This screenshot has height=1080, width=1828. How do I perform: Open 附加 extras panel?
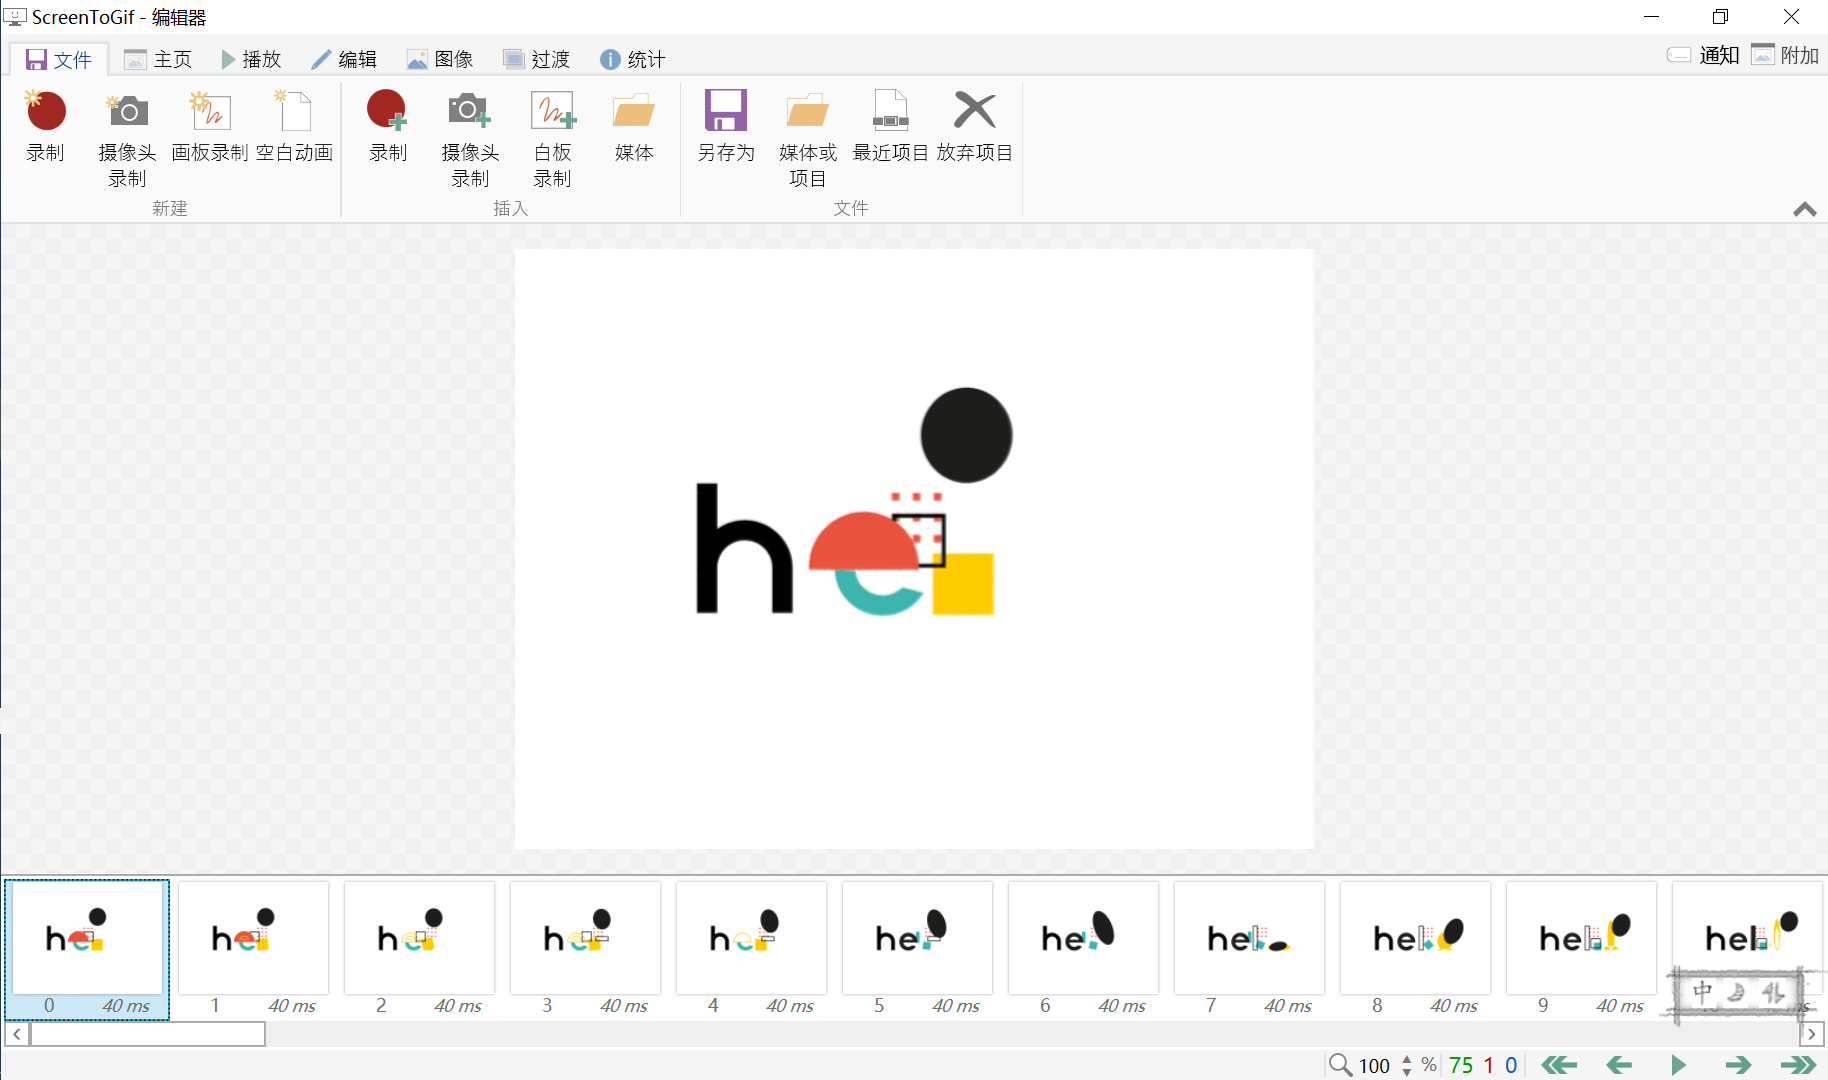1785,55
